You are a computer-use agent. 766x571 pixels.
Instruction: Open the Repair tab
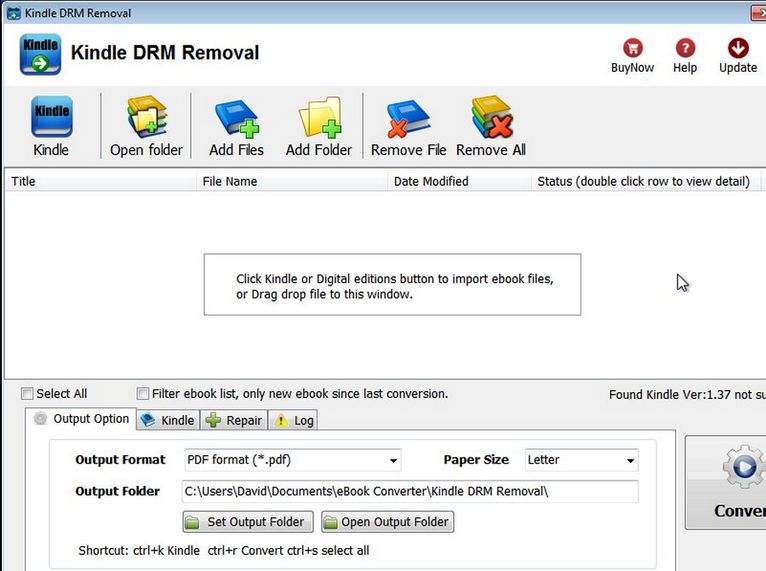234,420
